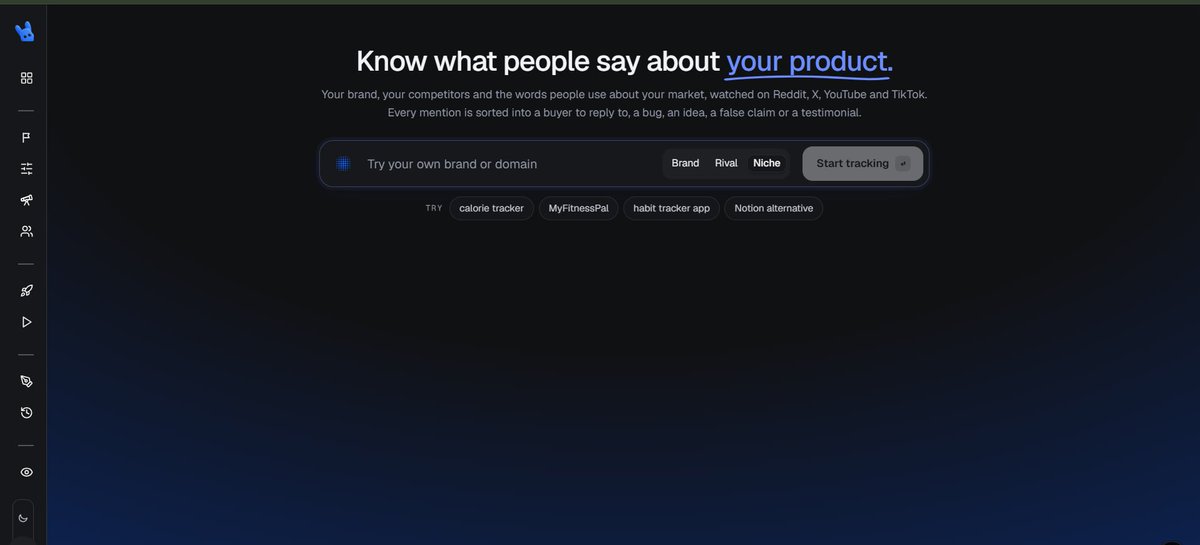The image size is (1200, 545).
Task: Try the 'calorie tracker' suggestion chip
Action: [491, 208]
